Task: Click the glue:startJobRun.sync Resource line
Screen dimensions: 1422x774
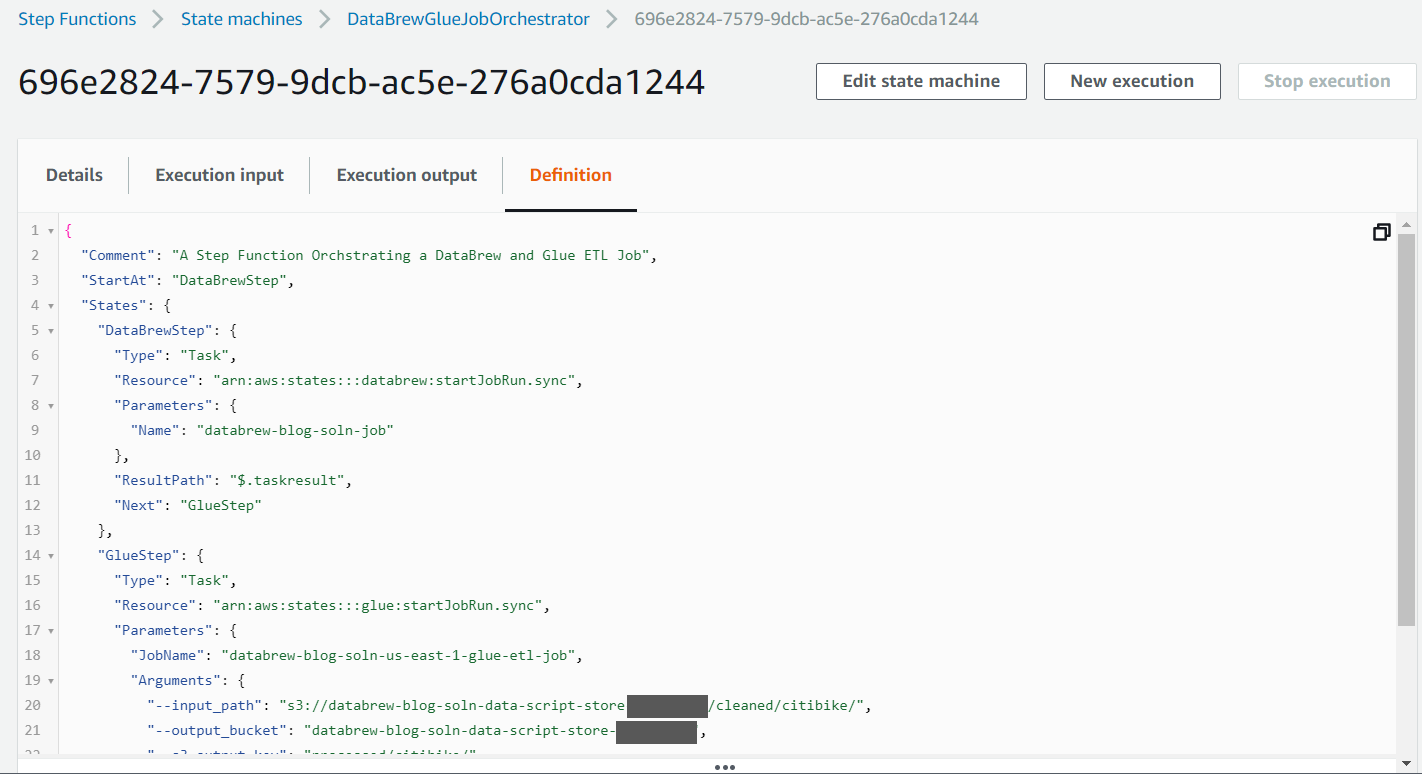Action: click(x=332, y=605)
